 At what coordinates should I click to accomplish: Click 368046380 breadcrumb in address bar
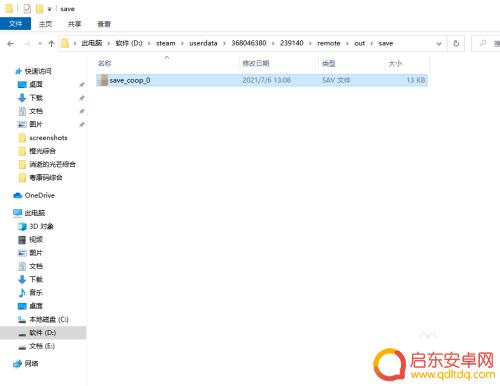click(249, 43)
